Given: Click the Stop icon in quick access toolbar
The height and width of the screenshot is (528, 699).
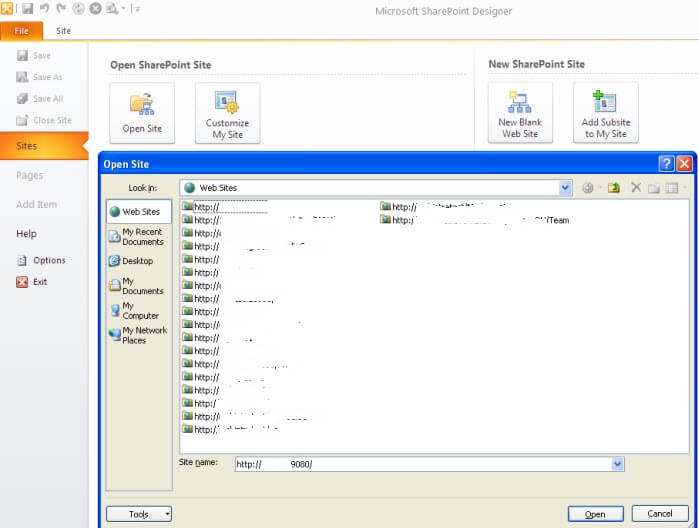Looking at the screenshot, I should click(x=95, y=8).
